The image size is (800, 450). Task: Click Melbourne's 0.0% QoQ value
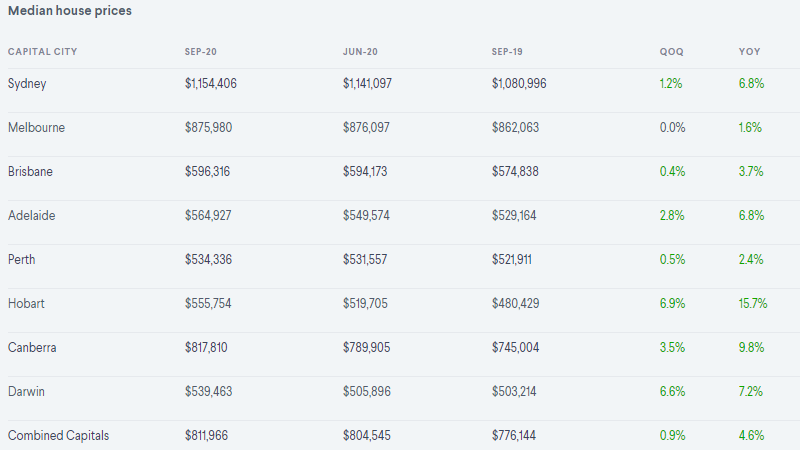pos(672,128)
